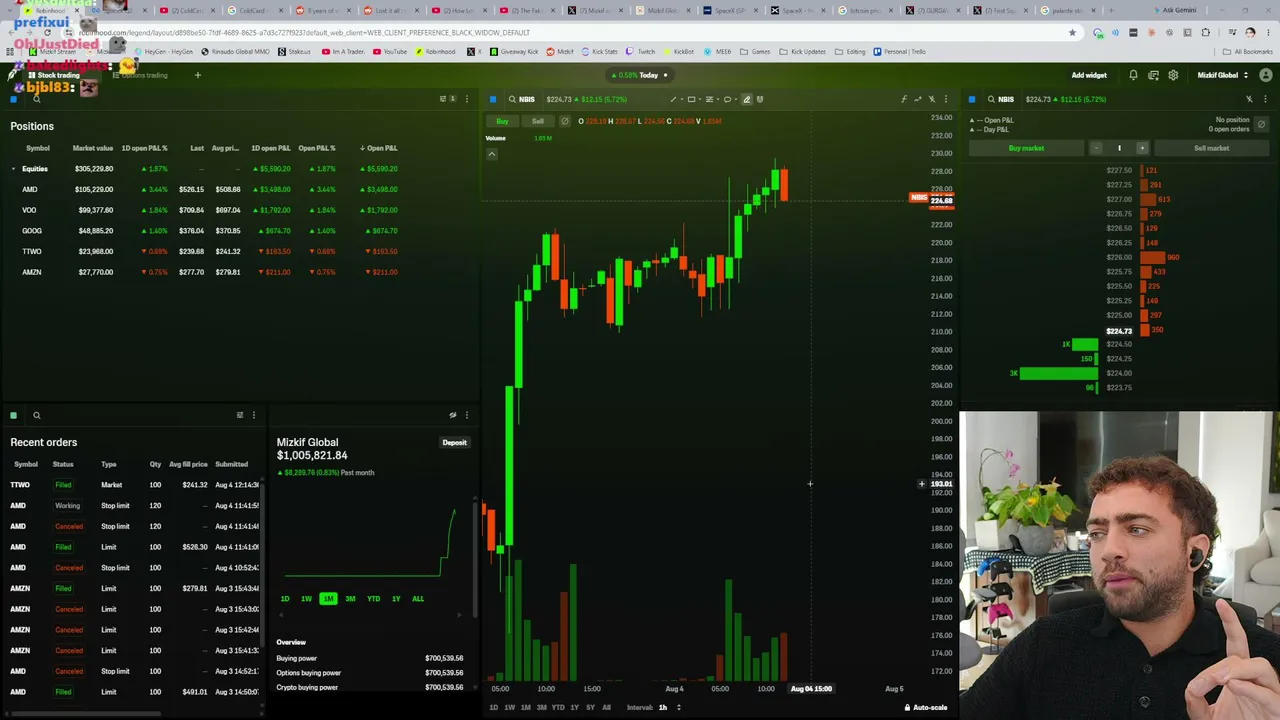Collapse the Volume indicator pane chevron
The width and height of the screenshot is (1280, 720).
click(x=491, y=154)
